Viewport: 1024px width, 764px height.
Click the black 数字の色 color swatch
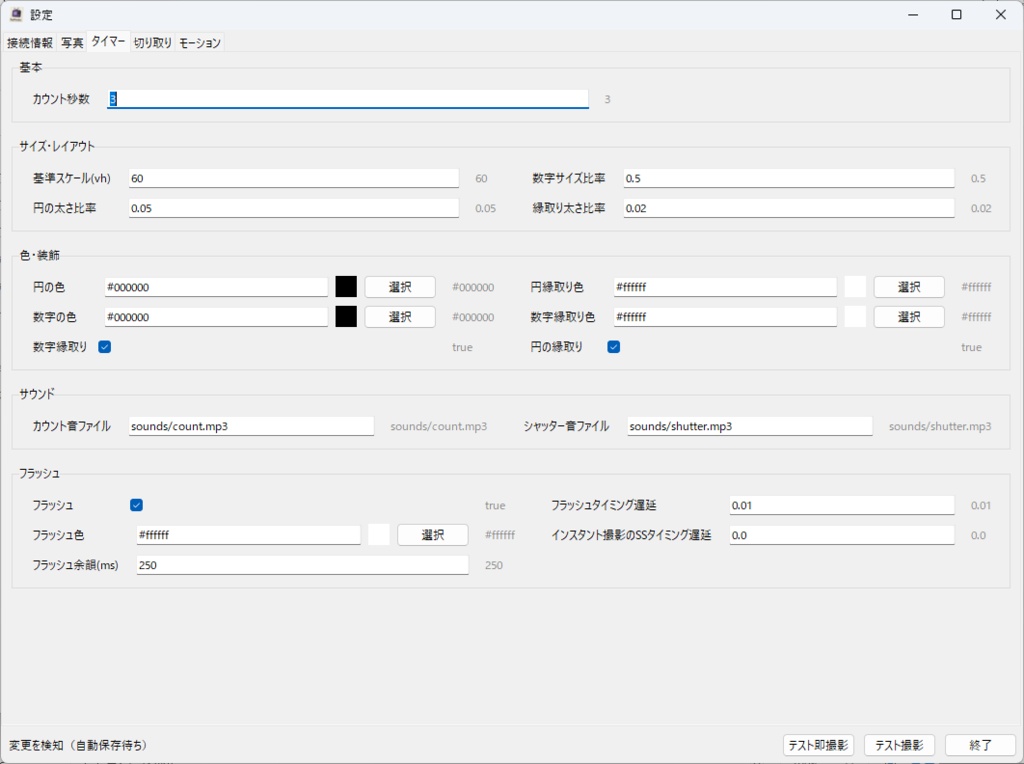tap(346, 317)
